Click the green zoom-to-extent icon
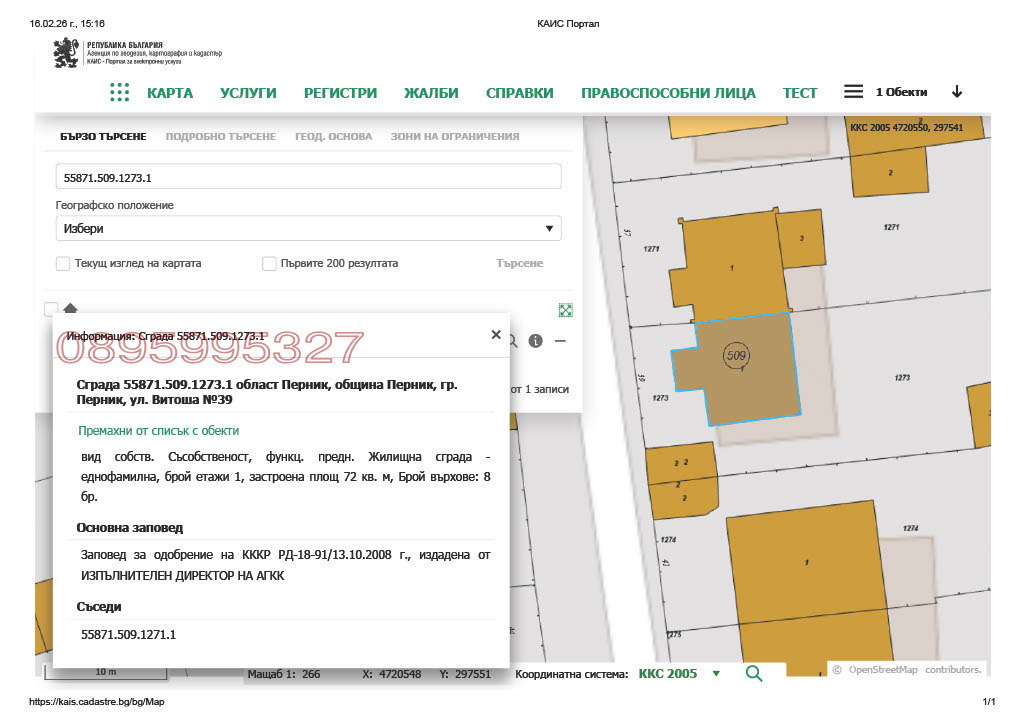 tap(566, 310)
